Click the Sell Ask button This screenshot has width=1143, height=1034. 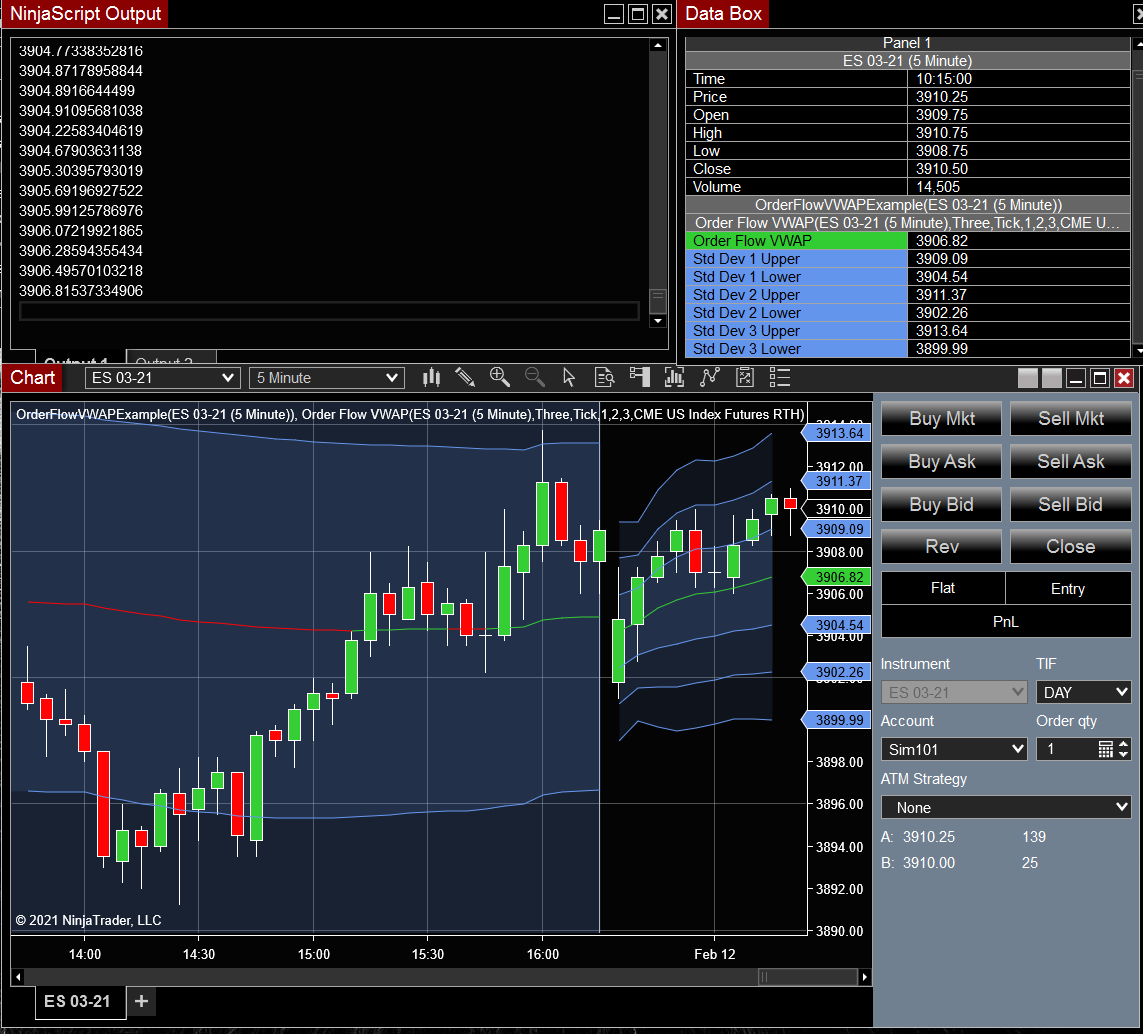1071,462
